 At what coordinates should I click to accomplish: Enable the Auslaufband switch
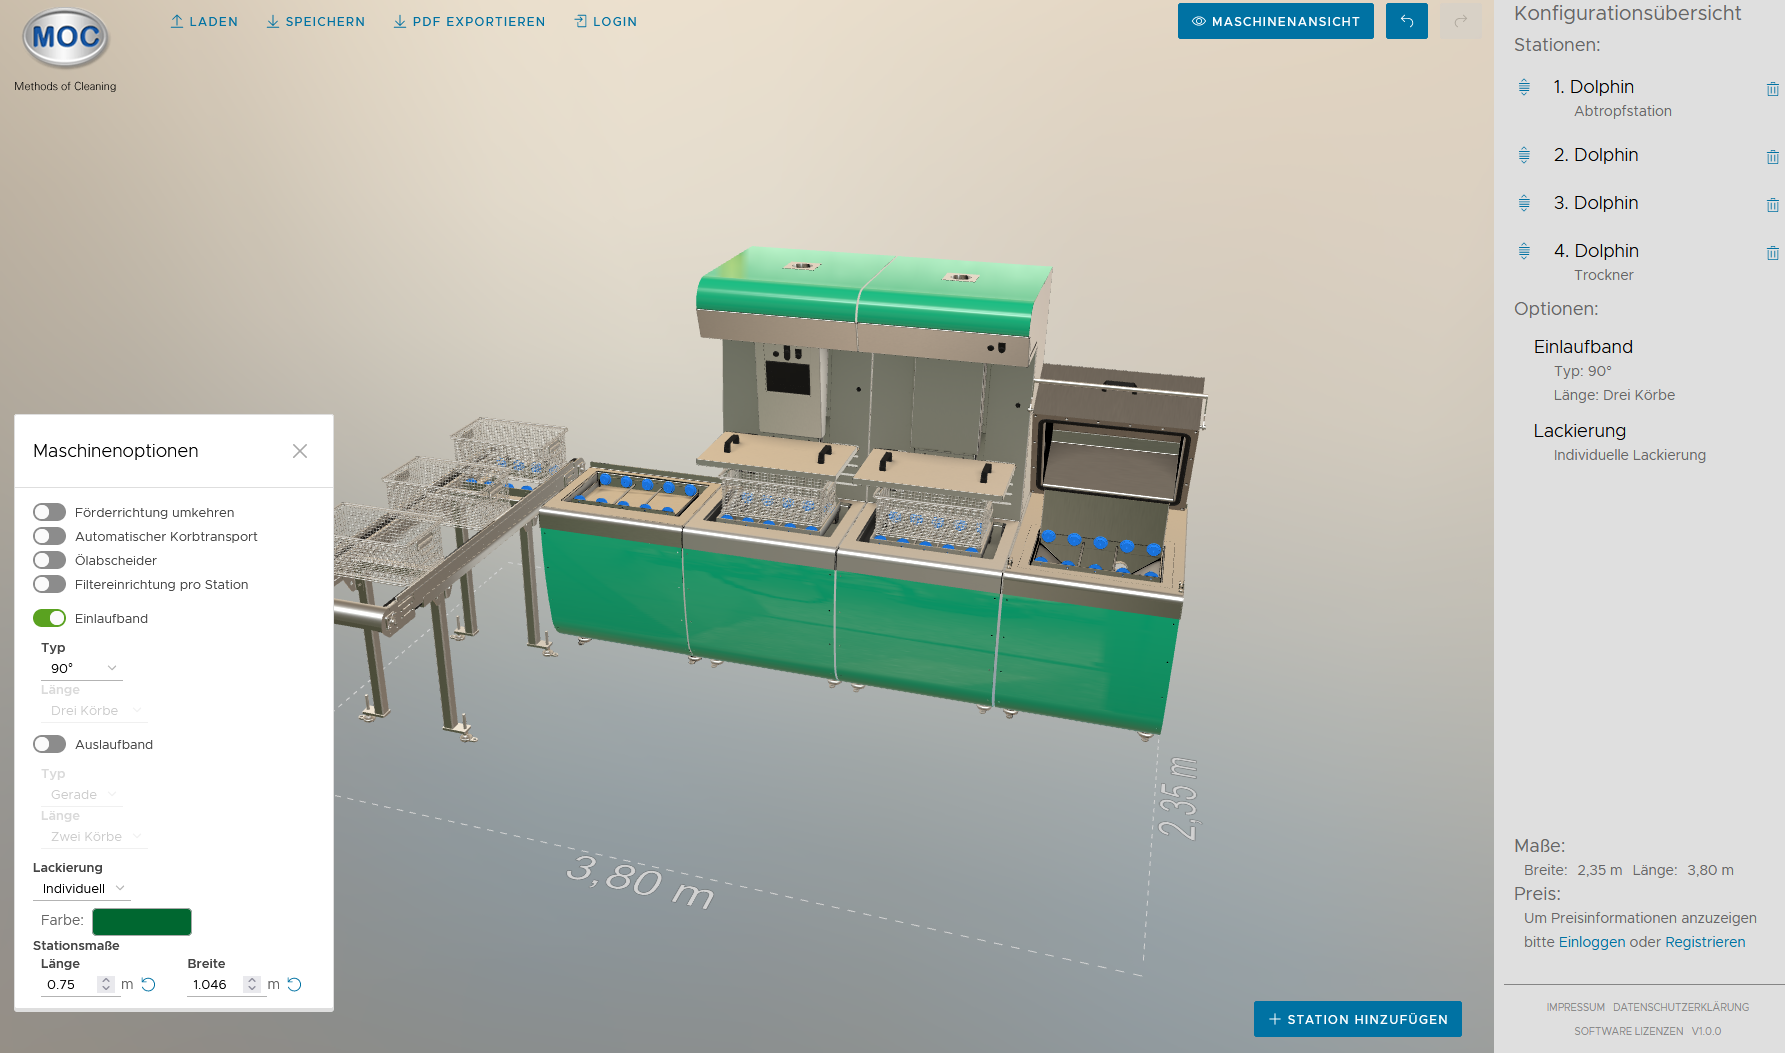tap(49, 744)
